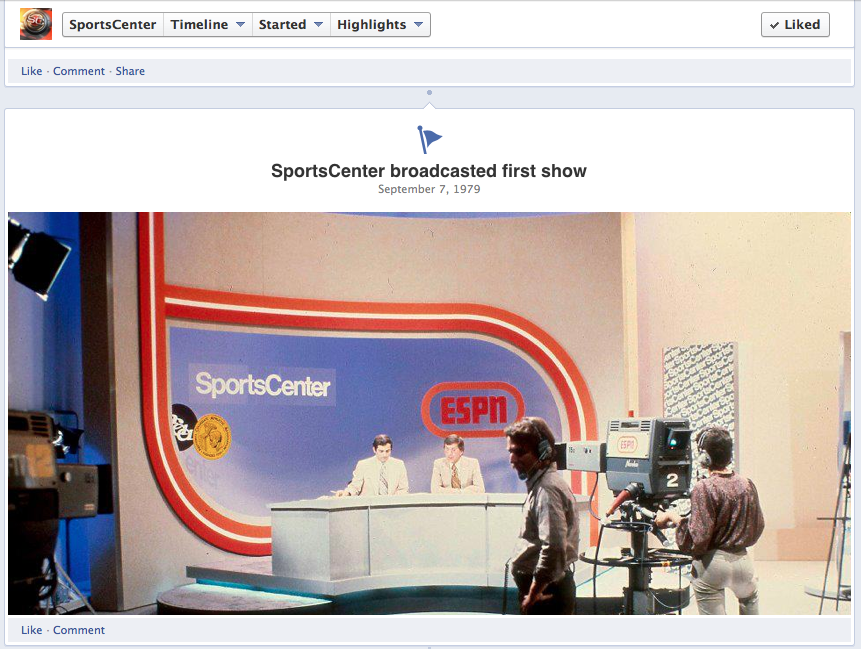Expand the Highlights dropdown
861x649 pixels.
[380, 25]
